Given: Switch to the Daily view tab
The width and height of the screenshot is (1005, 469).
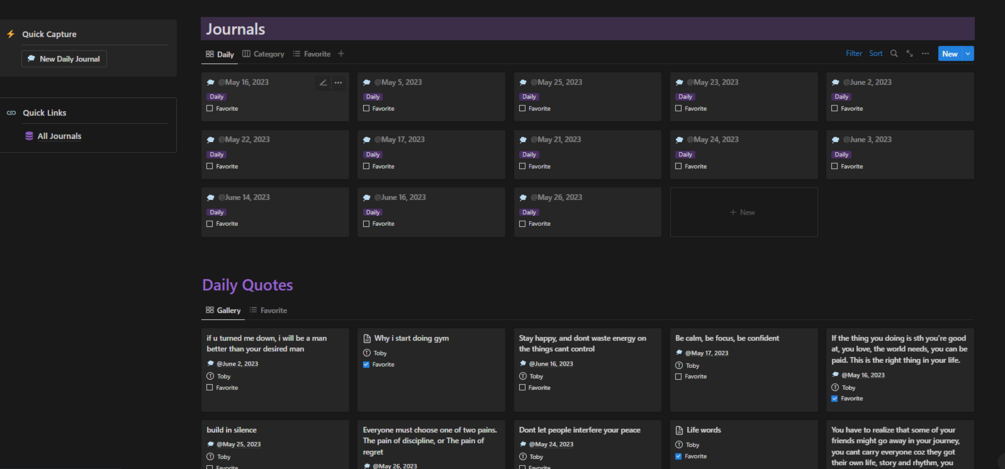Looking at the screenshot, I should (x=219, y=54).
